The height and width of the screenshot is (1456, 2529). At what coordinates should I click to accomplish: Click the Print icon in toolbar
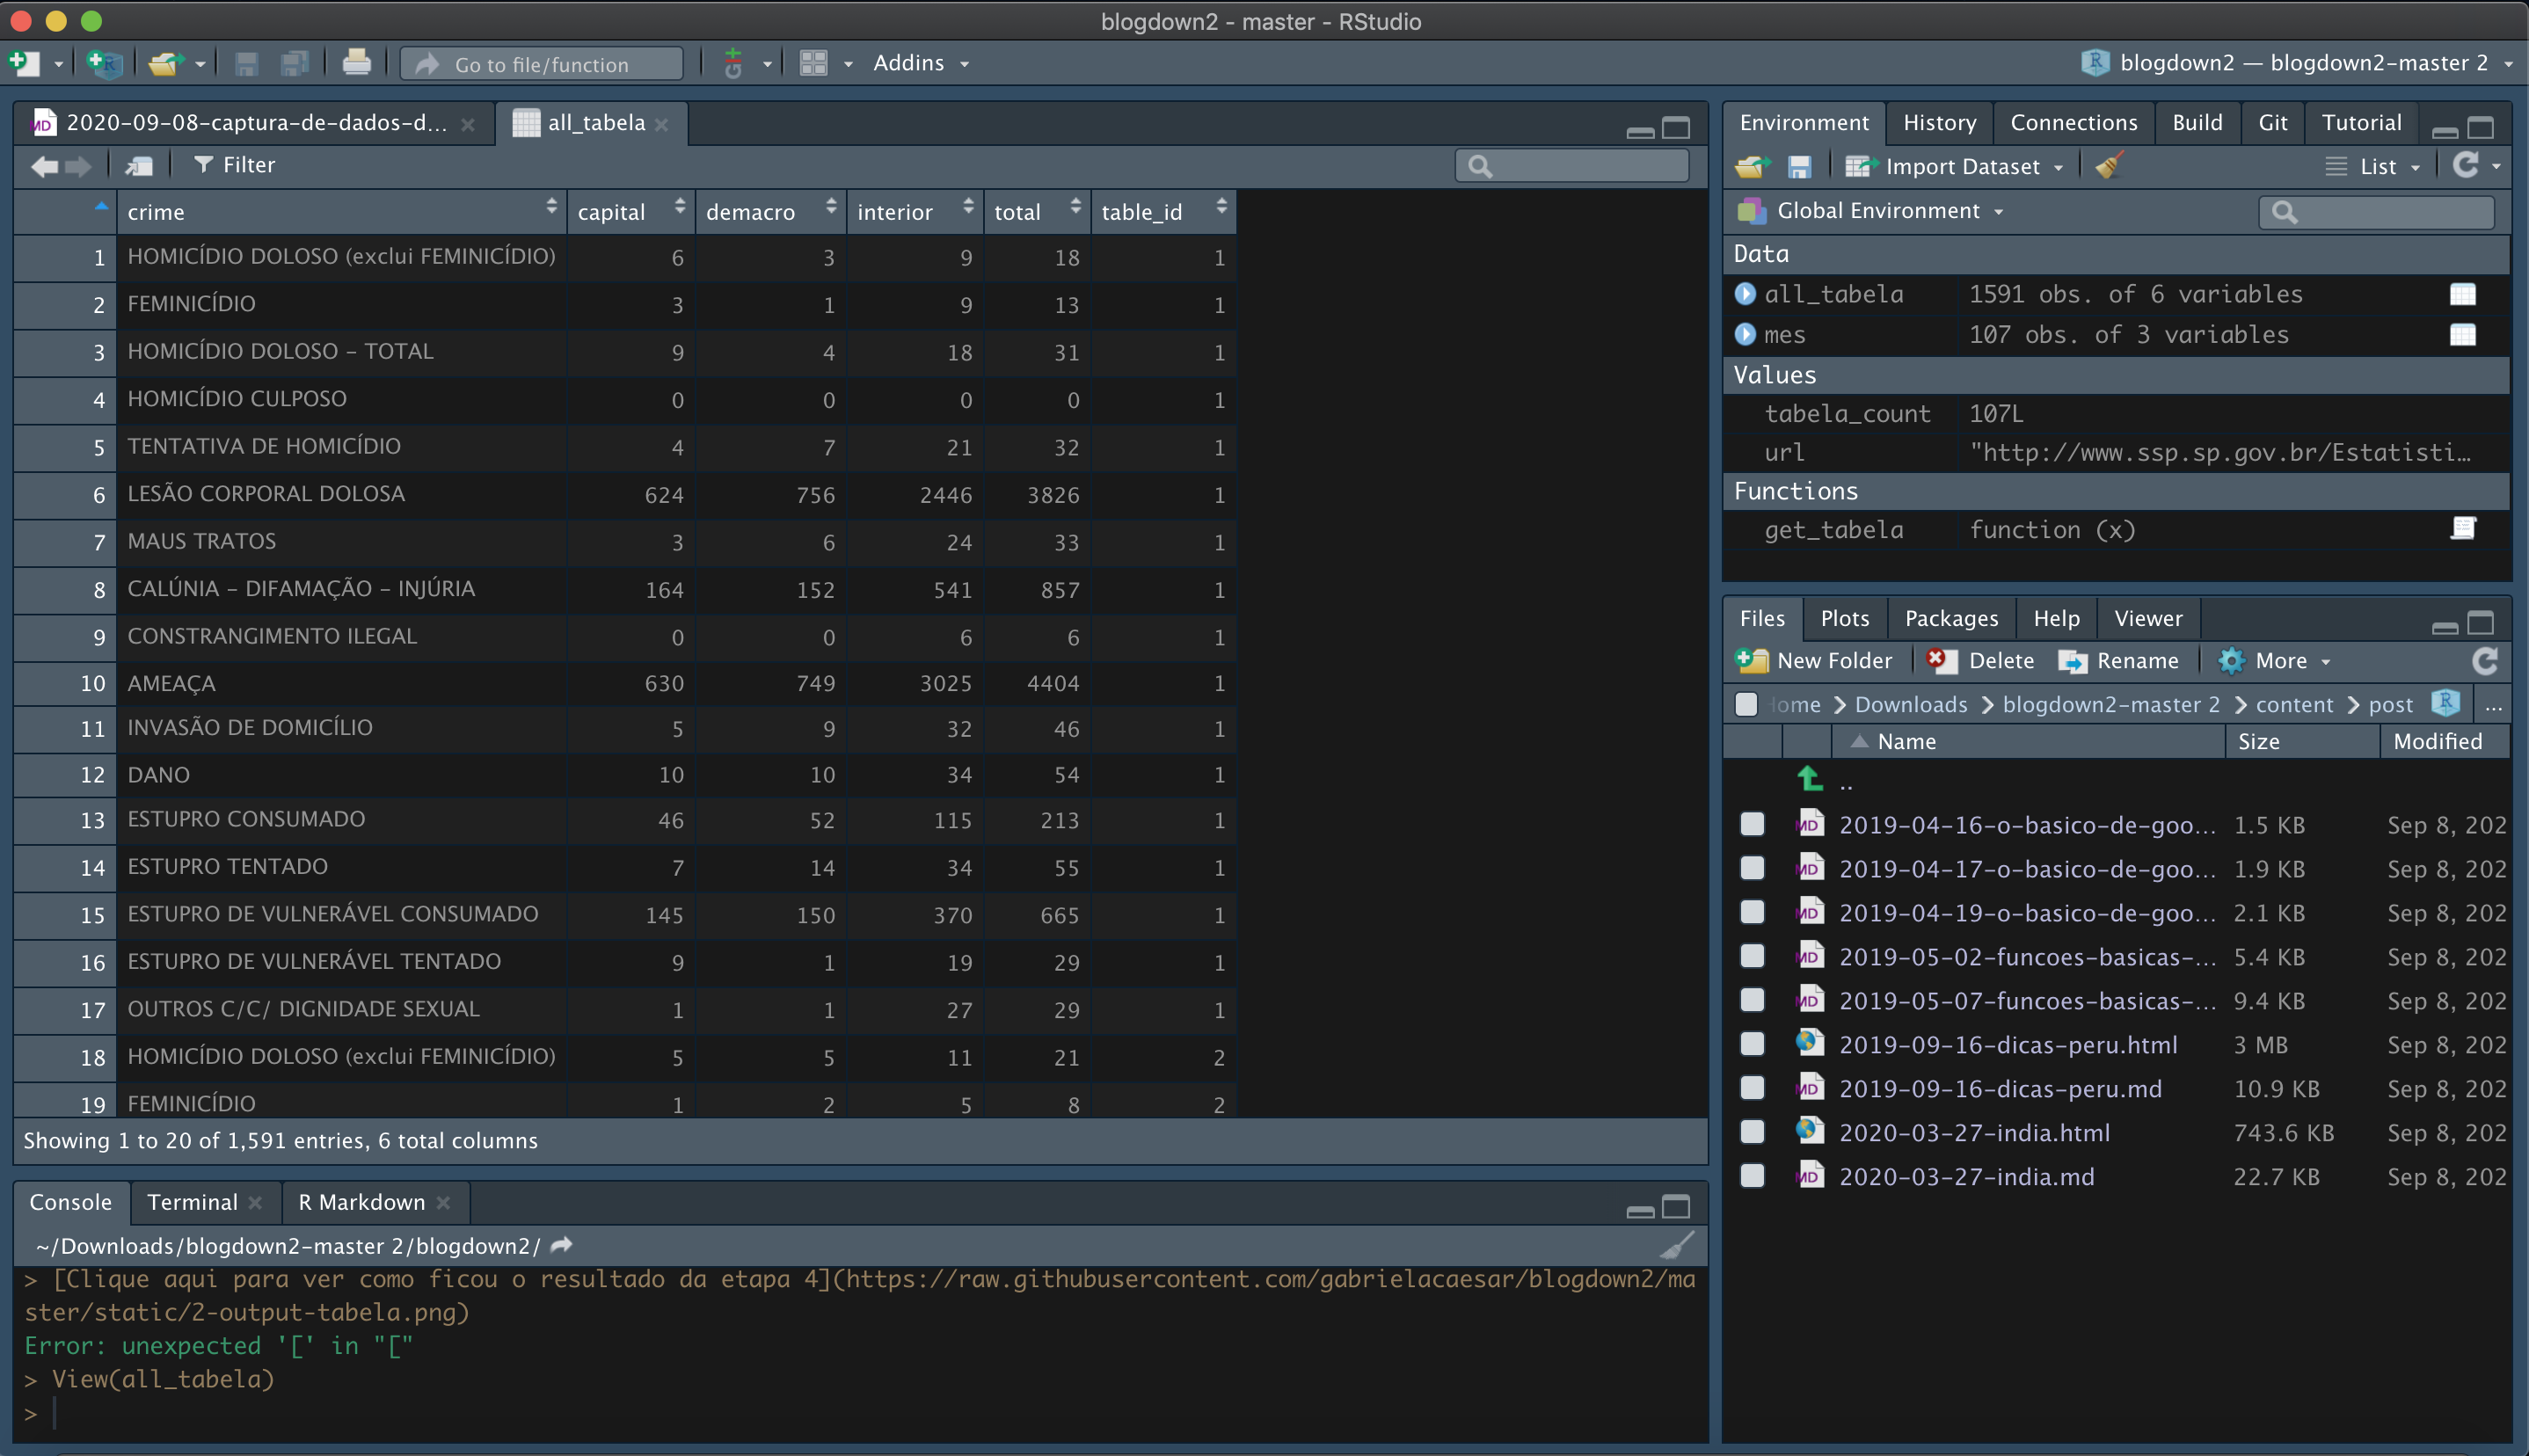pos(356,63)
